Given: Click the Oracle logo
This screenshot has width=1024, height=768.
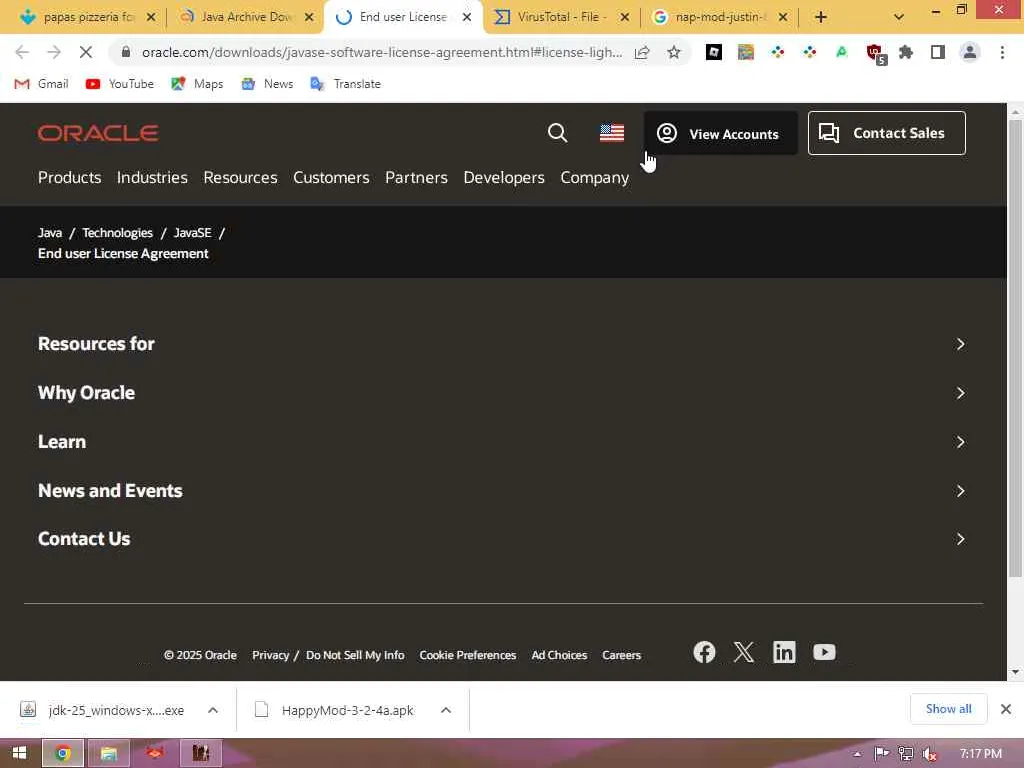Looking at the screenshot, I should [x=98, y=133].
